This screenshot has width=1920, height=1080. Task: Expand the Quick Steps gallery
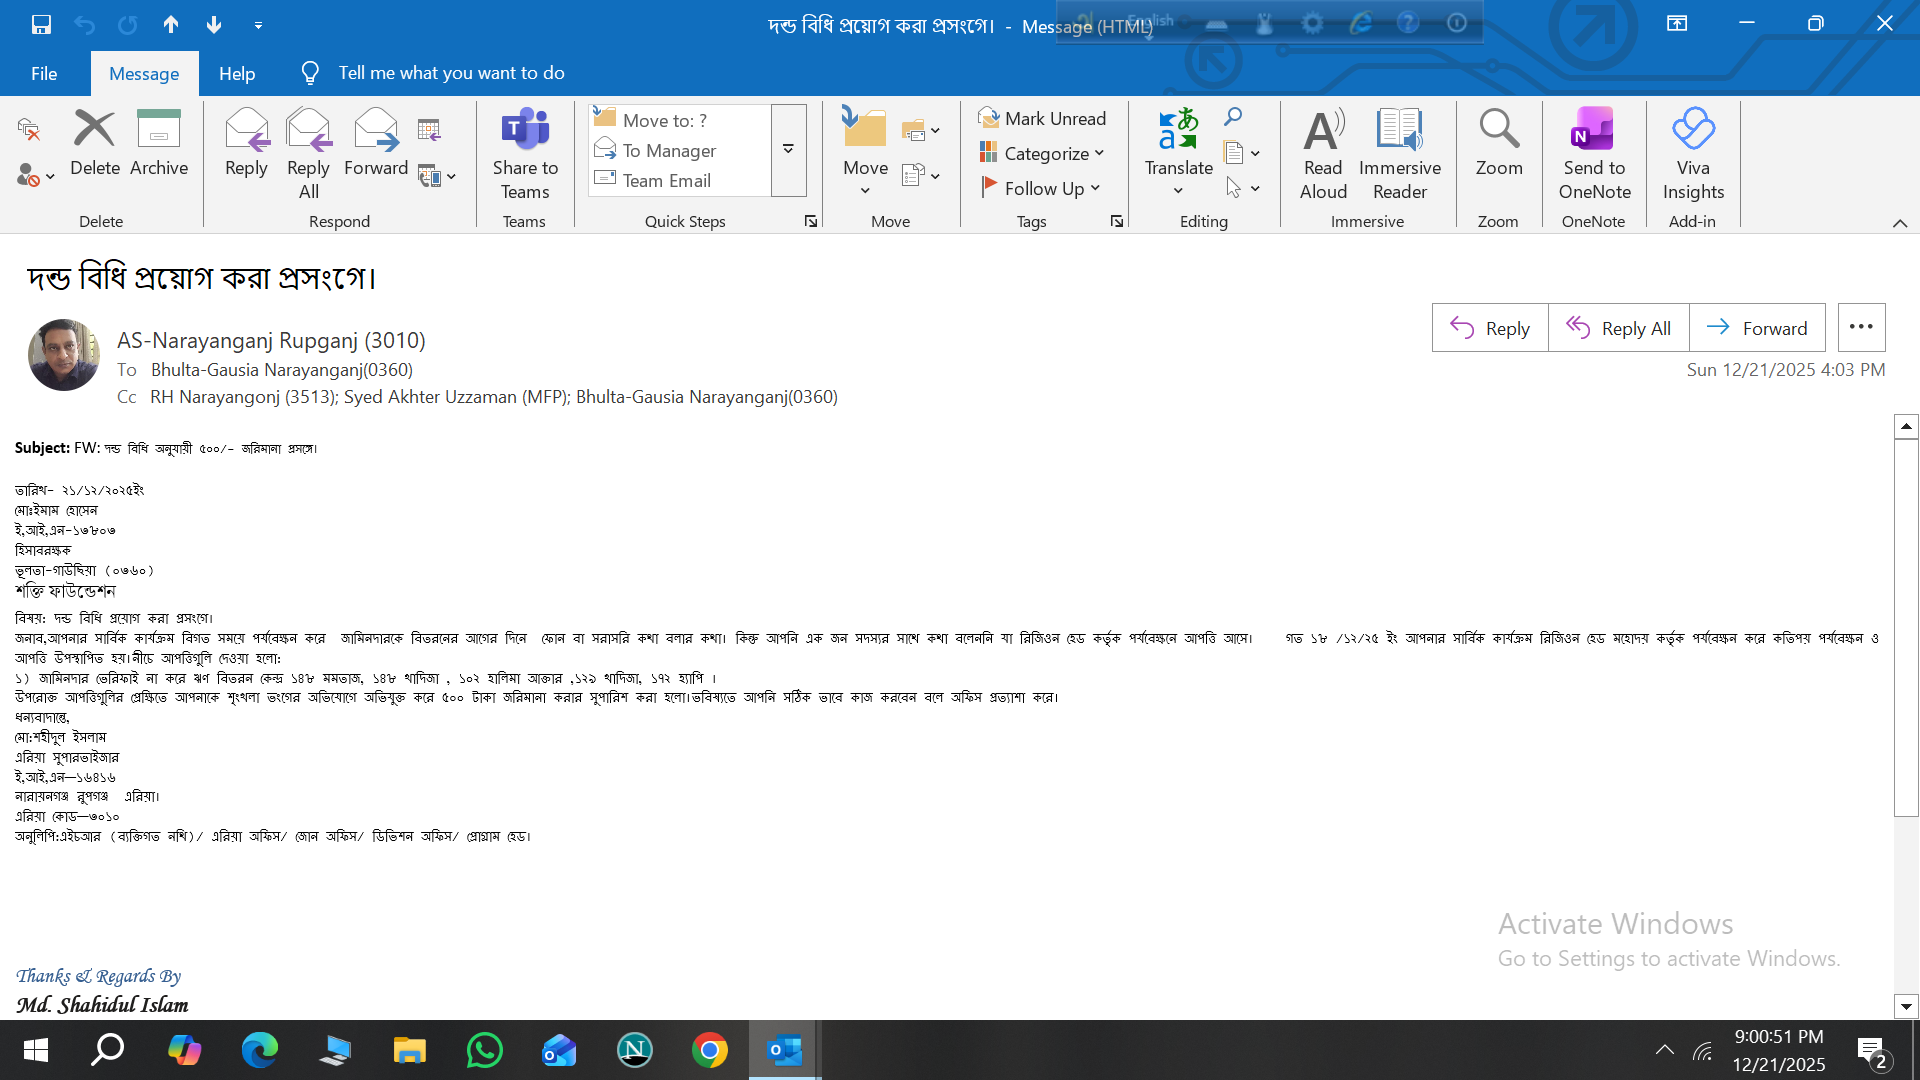pos(788,150)
